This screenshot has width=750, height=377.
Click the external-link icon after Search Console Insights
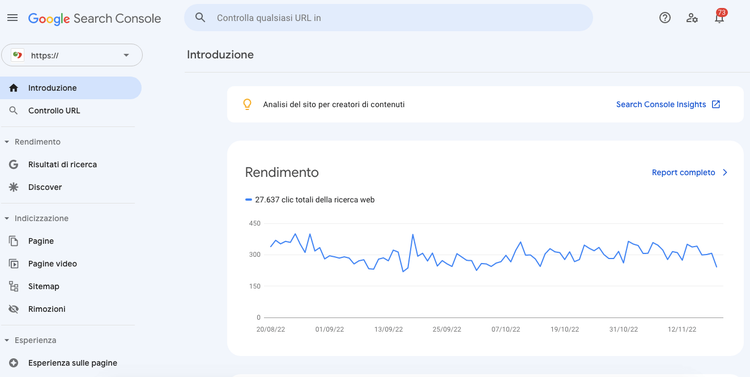point(716,104)
